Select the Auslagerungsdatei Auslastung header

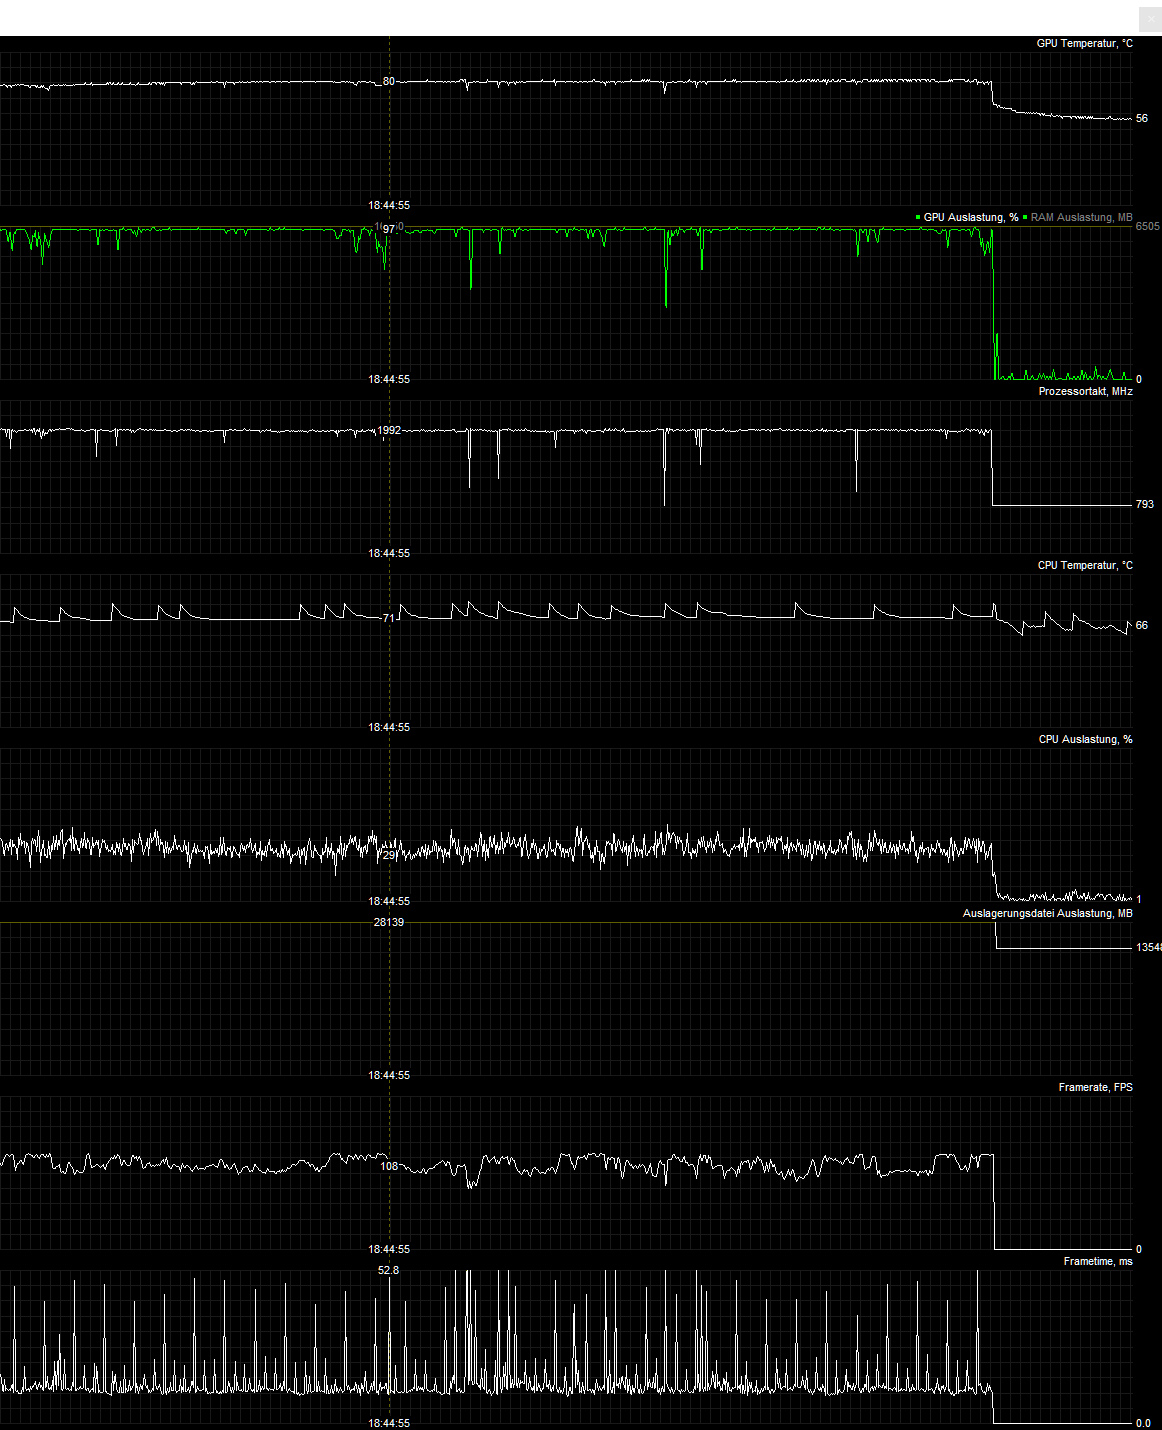coord(1047,913)
